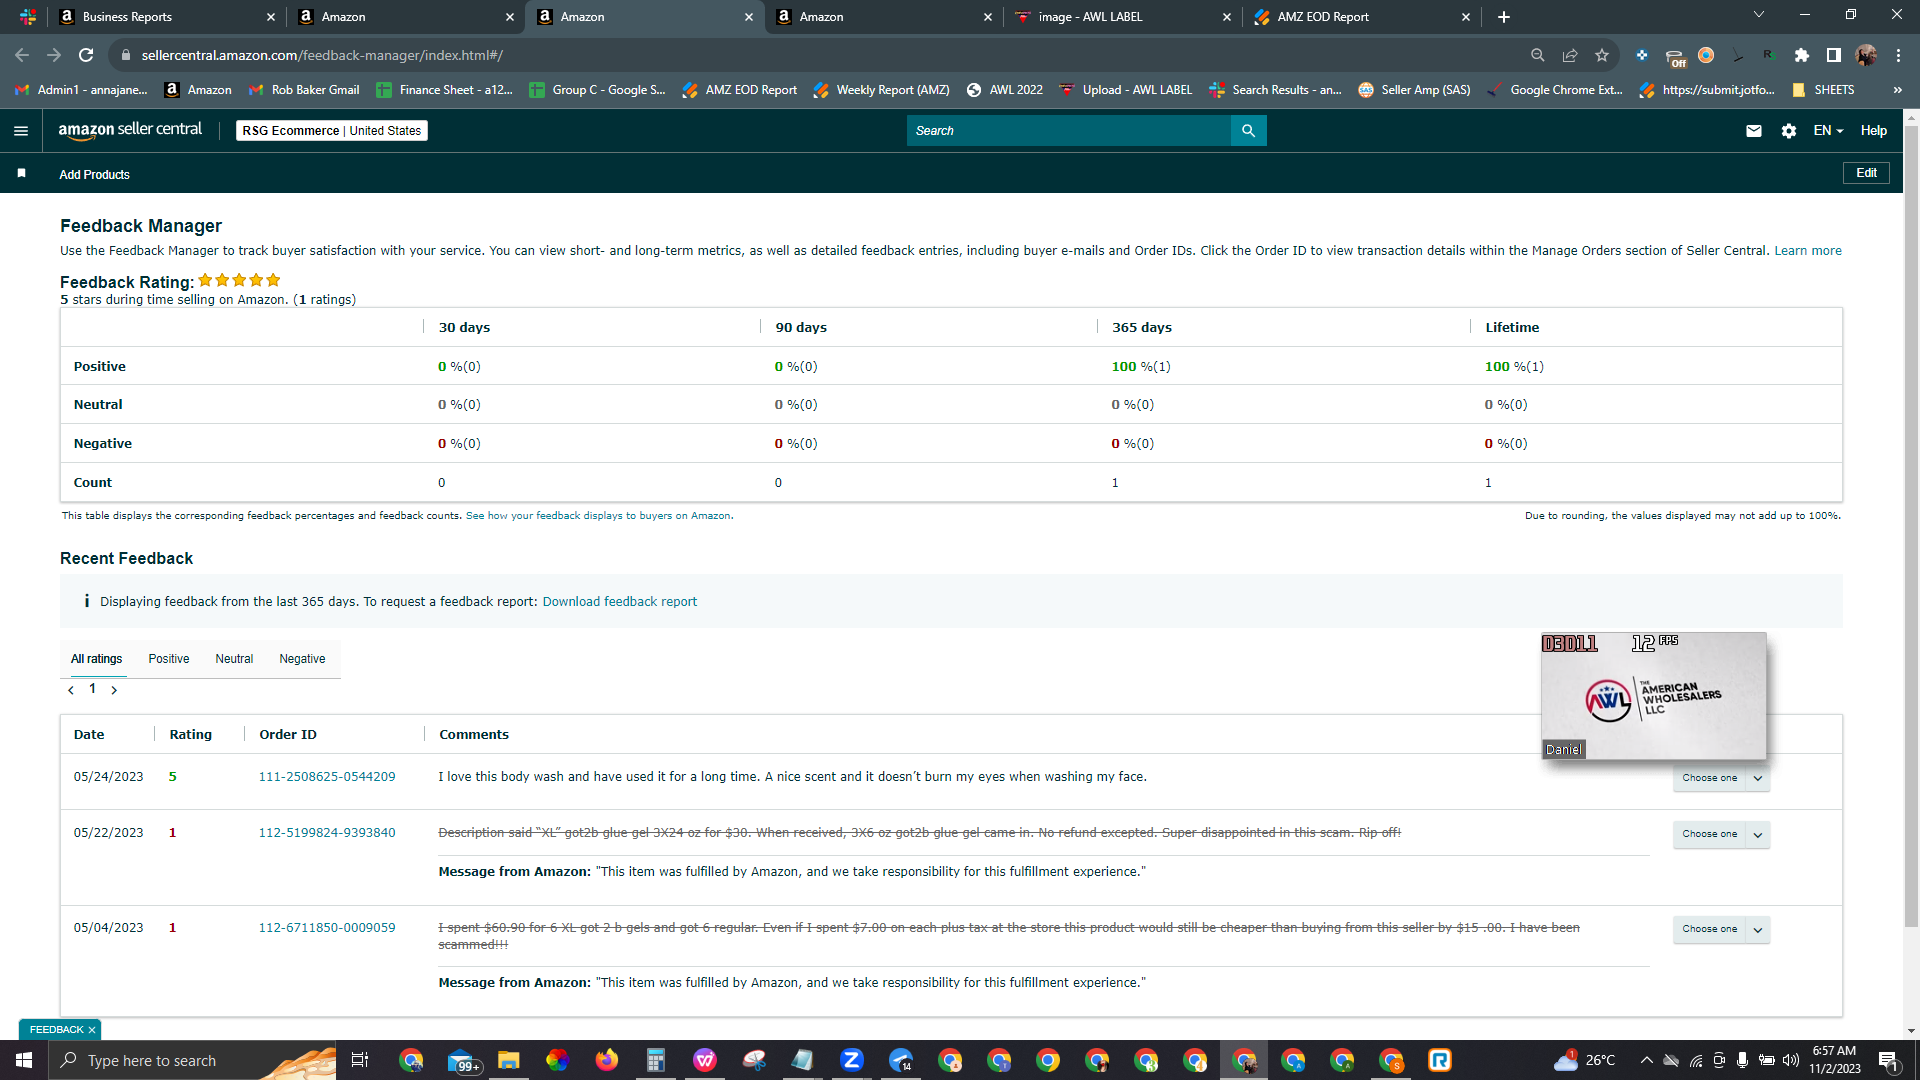Open the Chrome profile avatar
This screenshot has height=1080, width=1920.
point(1866,55)
